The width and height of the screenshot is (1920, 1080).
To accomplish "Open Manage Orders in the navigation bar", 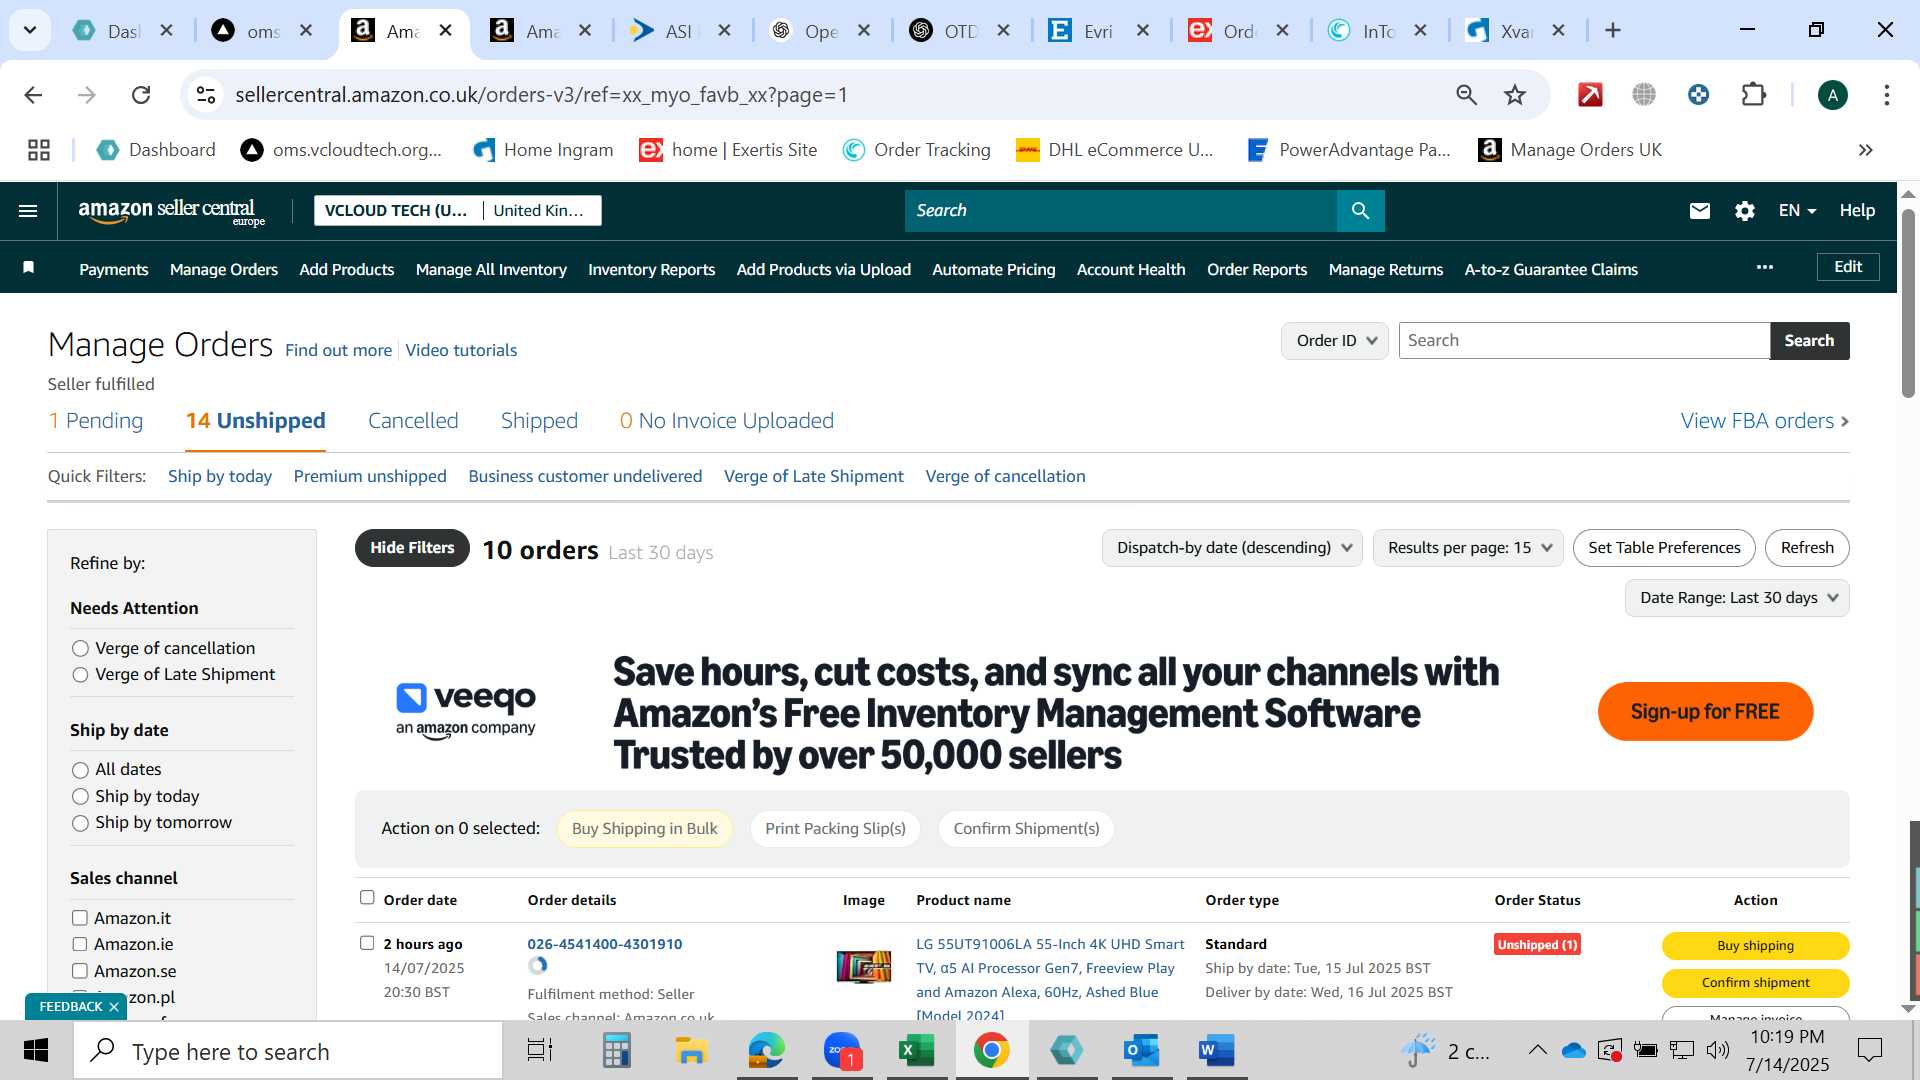I will [x=224, y=270].
